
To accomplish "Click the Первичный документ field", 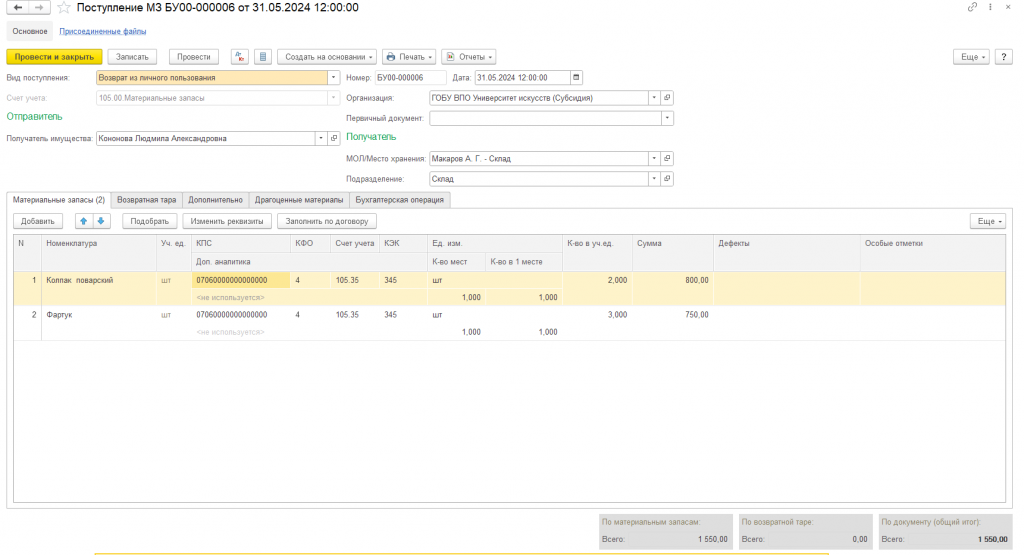I will [545, 118].
